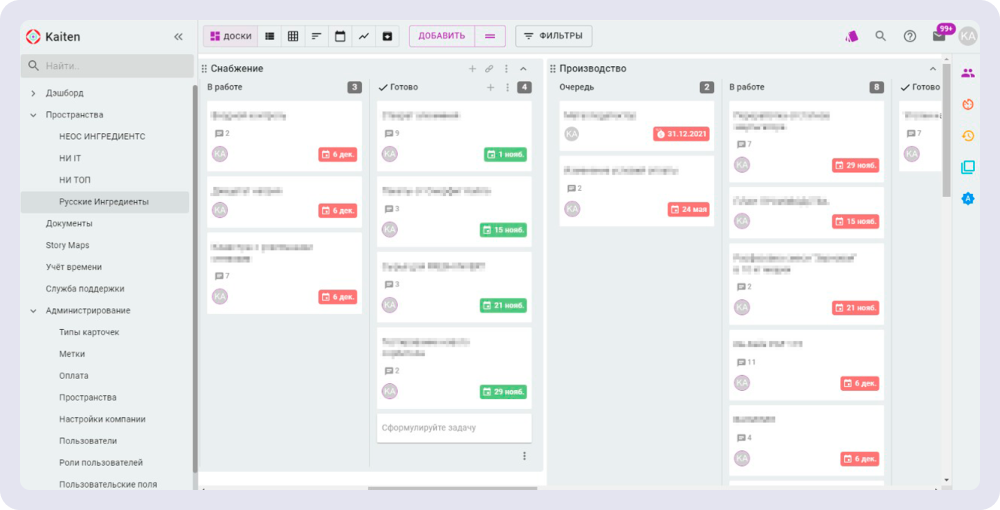
Task: Collapse the Пространства section
Action: point(33,115)
